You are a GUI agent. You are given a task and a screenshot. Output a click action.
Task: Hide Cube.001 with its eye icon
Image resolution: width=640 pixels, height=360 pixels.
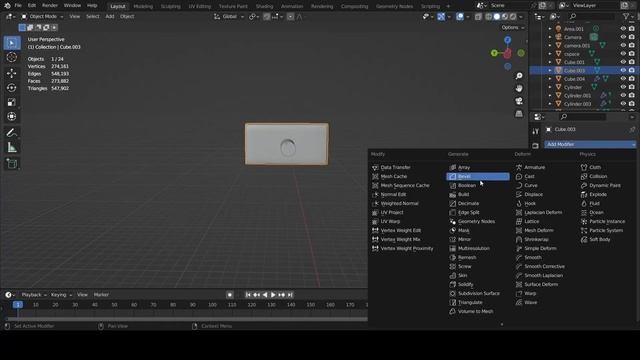[x=623, y=62]
